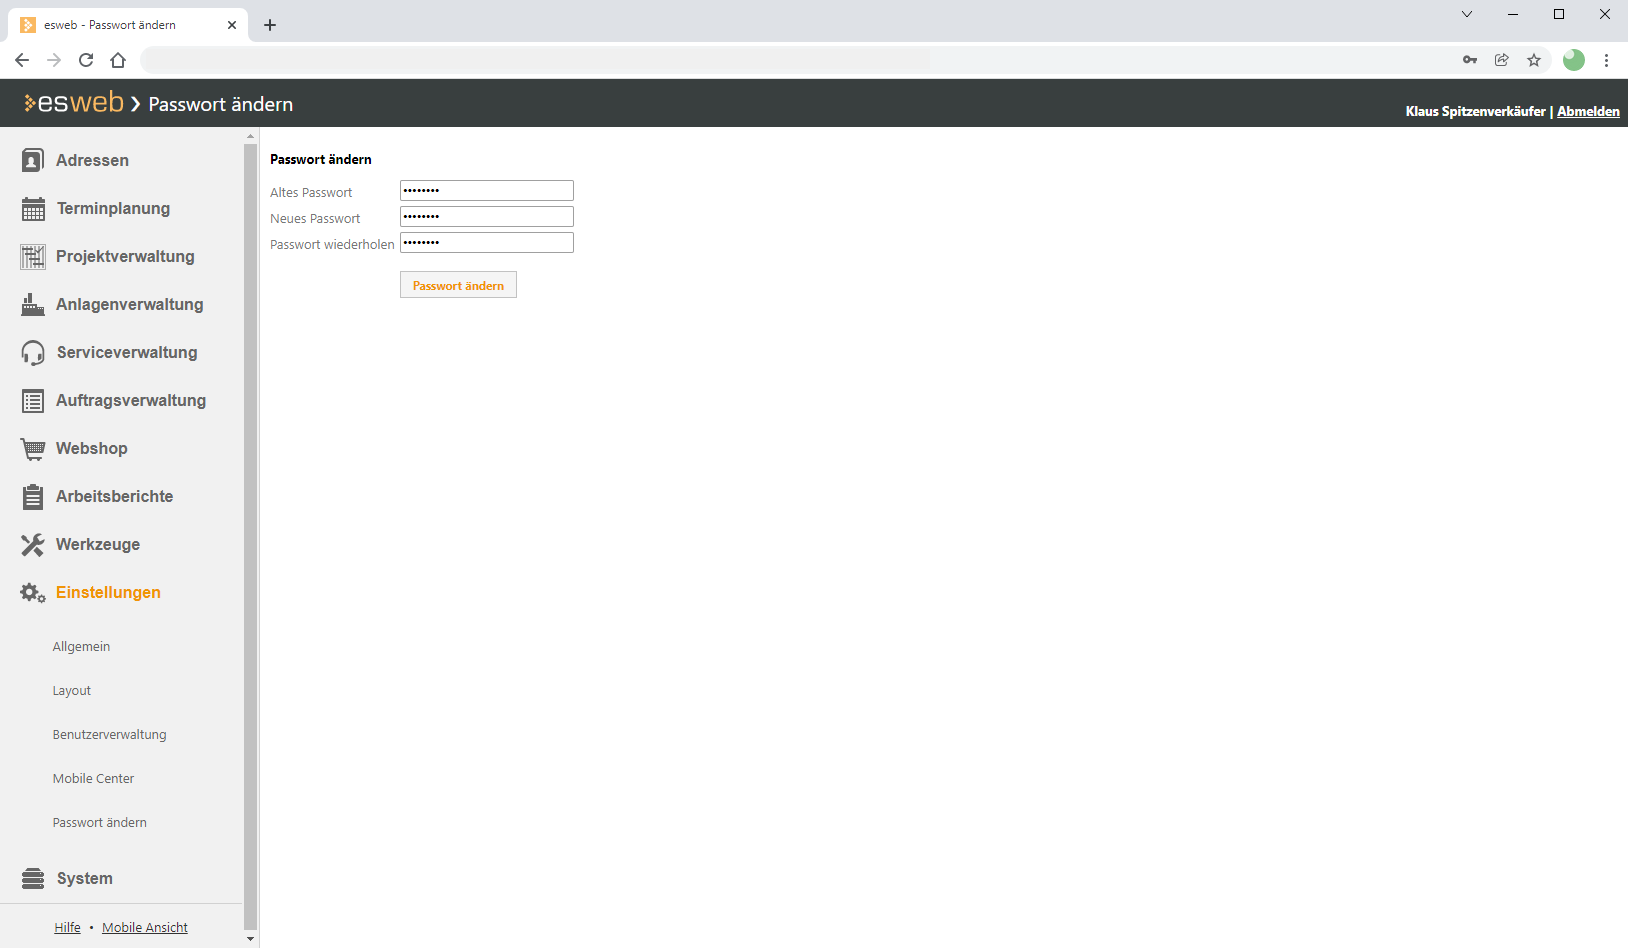
Task: Click the sidebar scrollbar down arrow
Action: (x=250, y=939)
